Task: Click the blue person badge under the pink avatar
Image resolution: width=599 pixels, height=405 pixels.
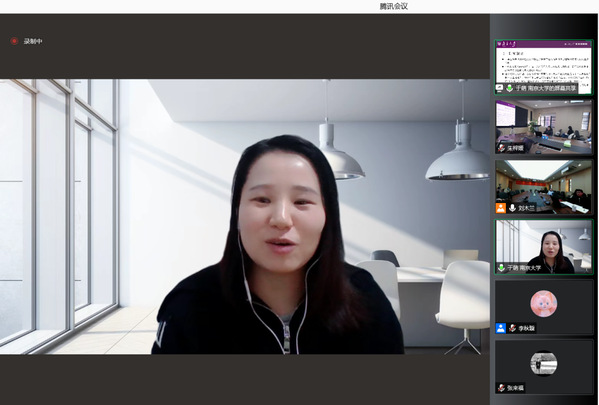Action: click(501, 328)
